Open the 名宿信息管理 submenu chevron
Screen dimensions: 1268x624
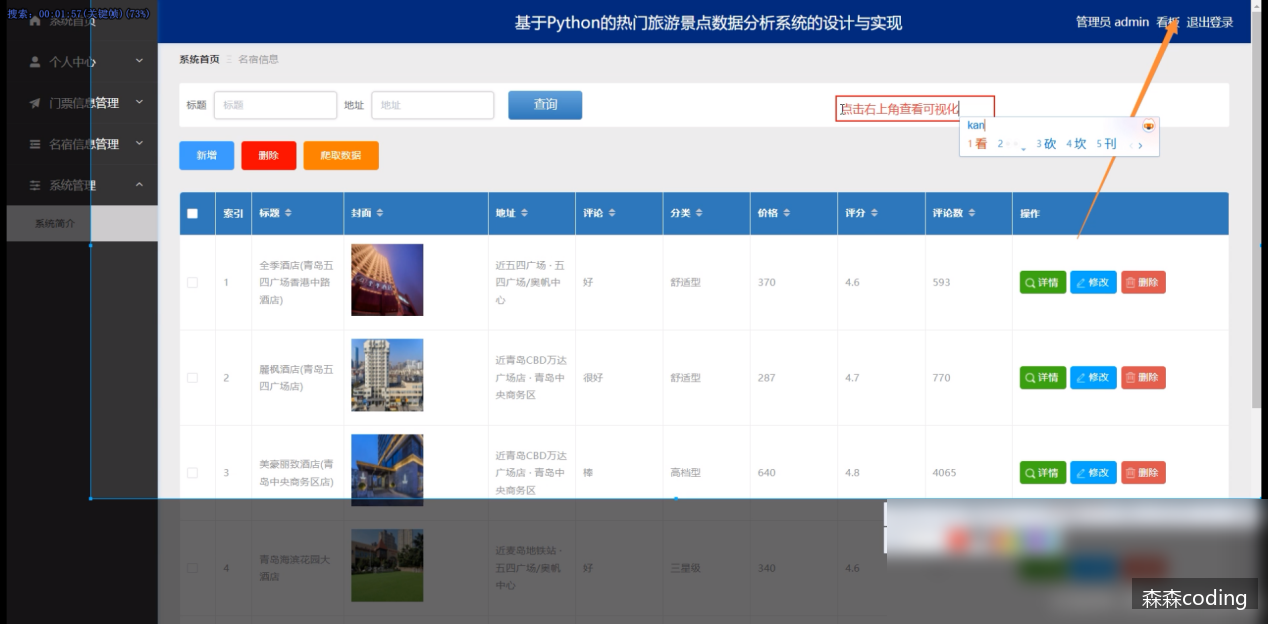click(x=139, y=143)
